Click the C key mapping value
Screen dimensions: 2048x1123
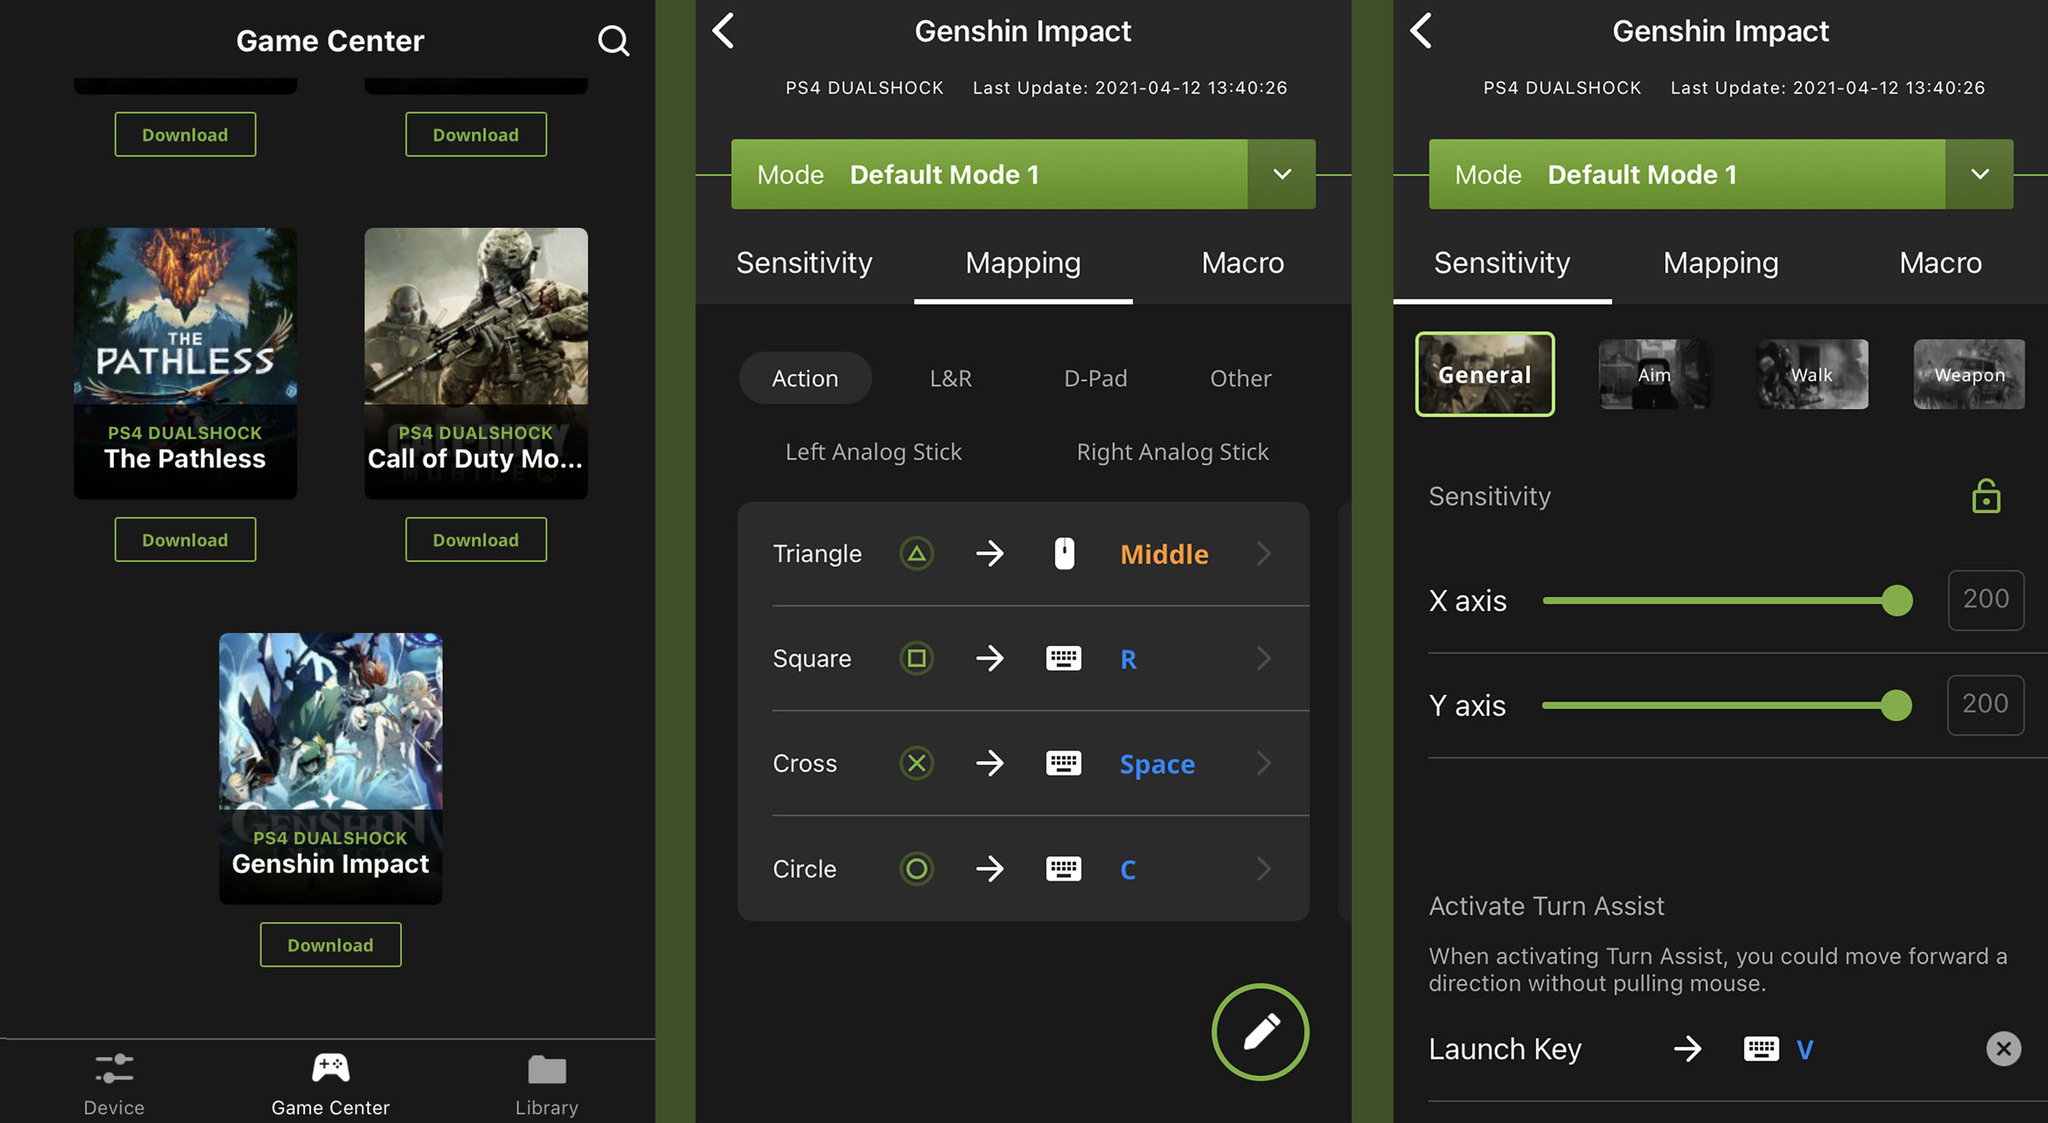pyautogui.click(x=1128, y=869)
